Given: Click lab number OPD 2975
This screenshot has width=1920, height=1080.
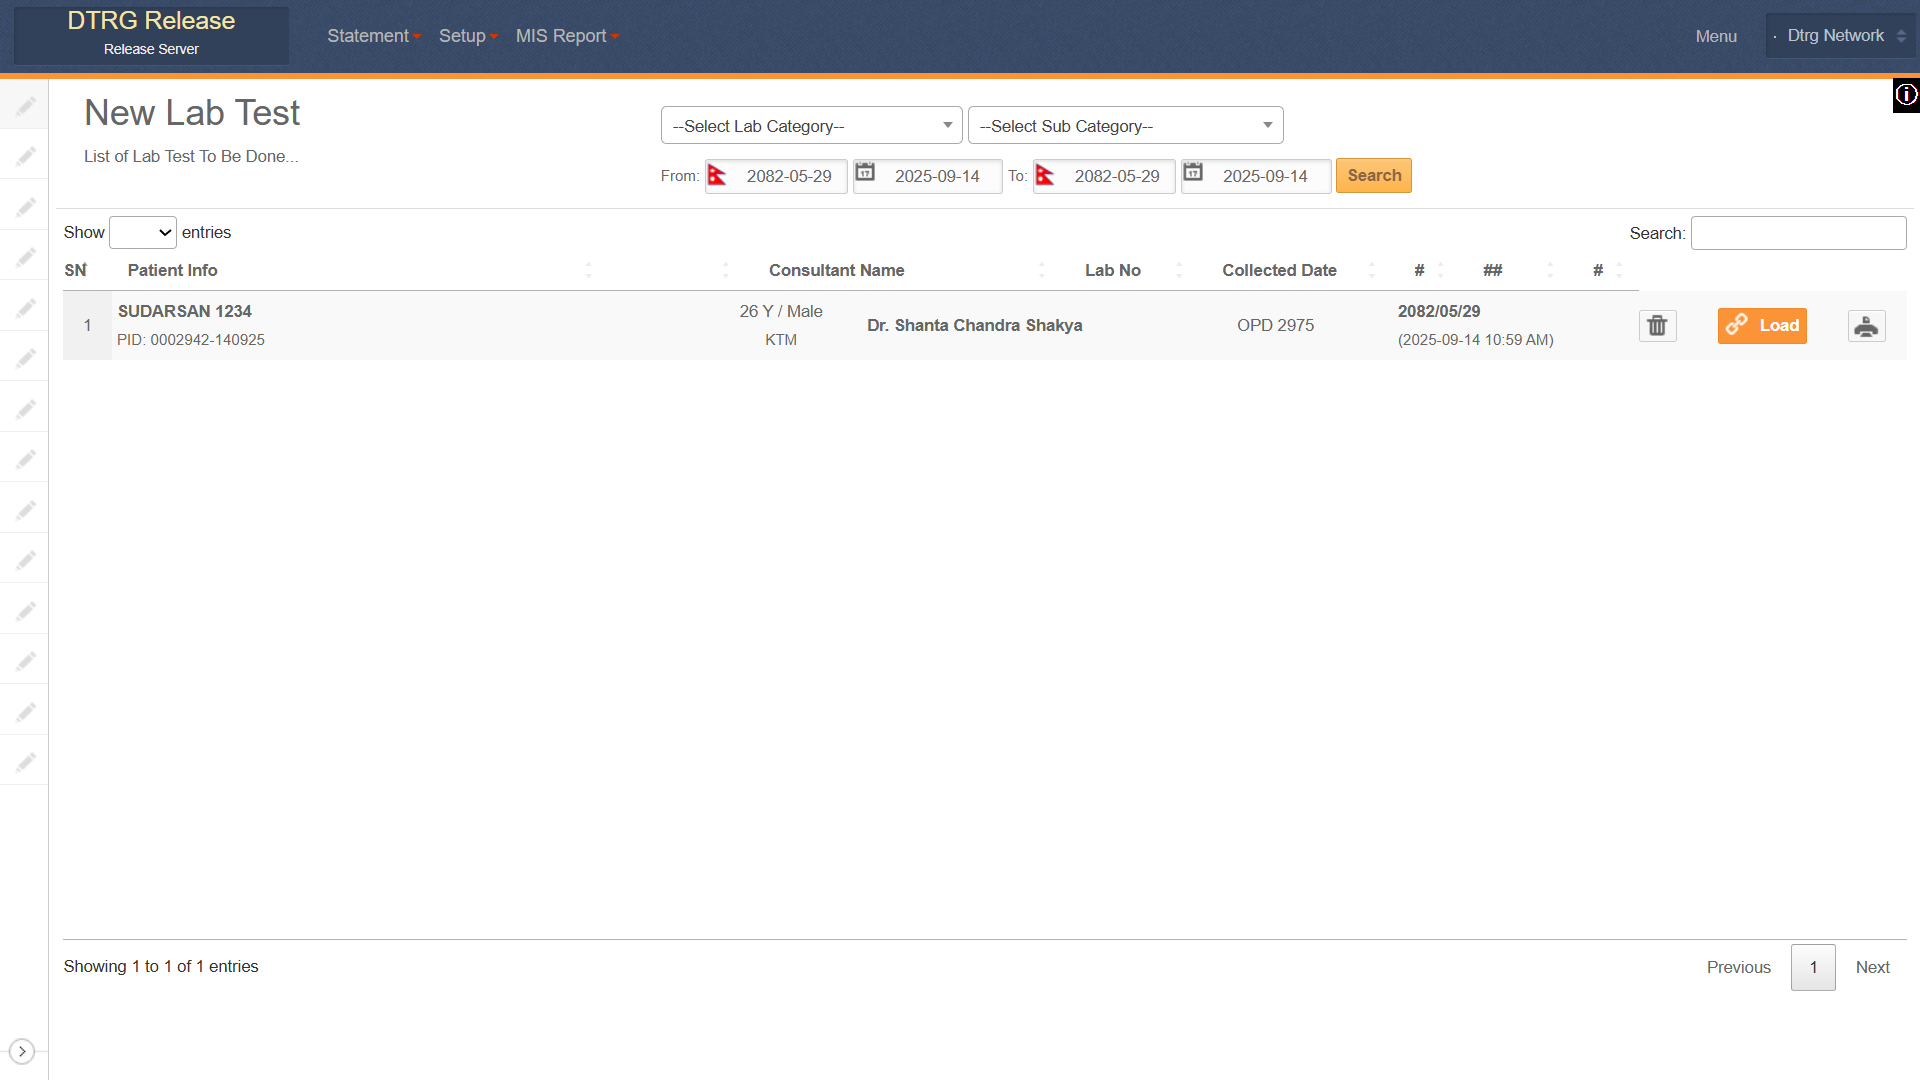Looking at the screenshot, I should 1275,326.
